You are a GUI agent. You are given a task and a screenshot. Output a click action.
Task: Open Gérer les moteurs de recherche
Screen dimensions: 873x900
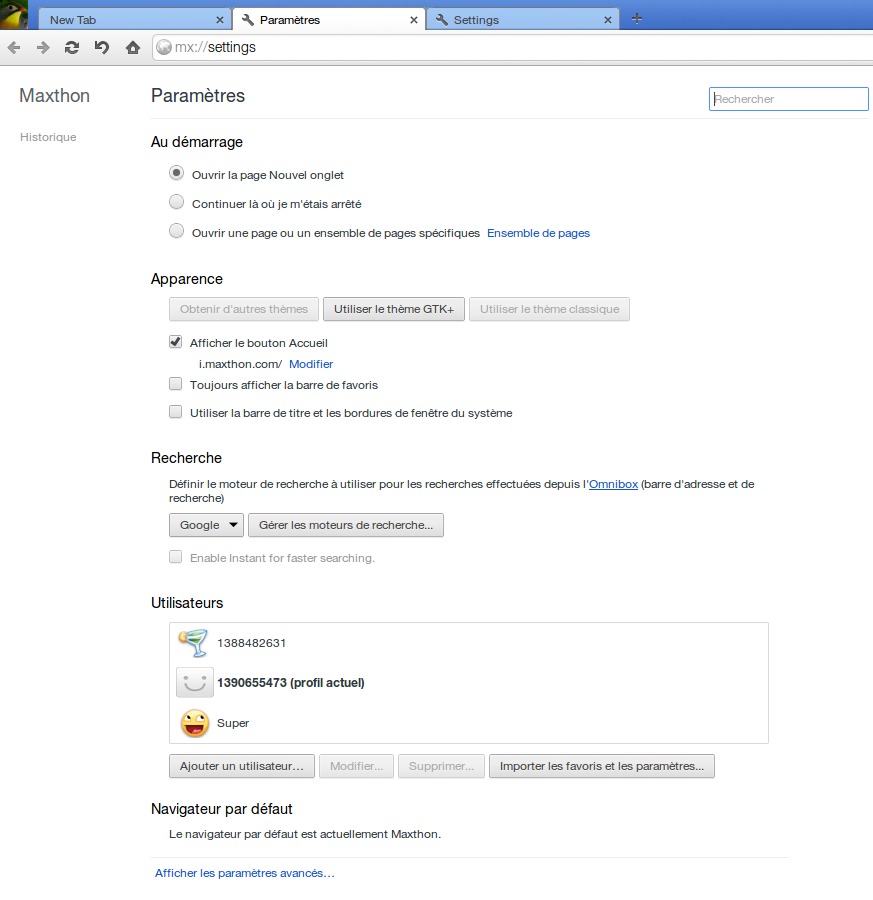click(x=346, y=525)
